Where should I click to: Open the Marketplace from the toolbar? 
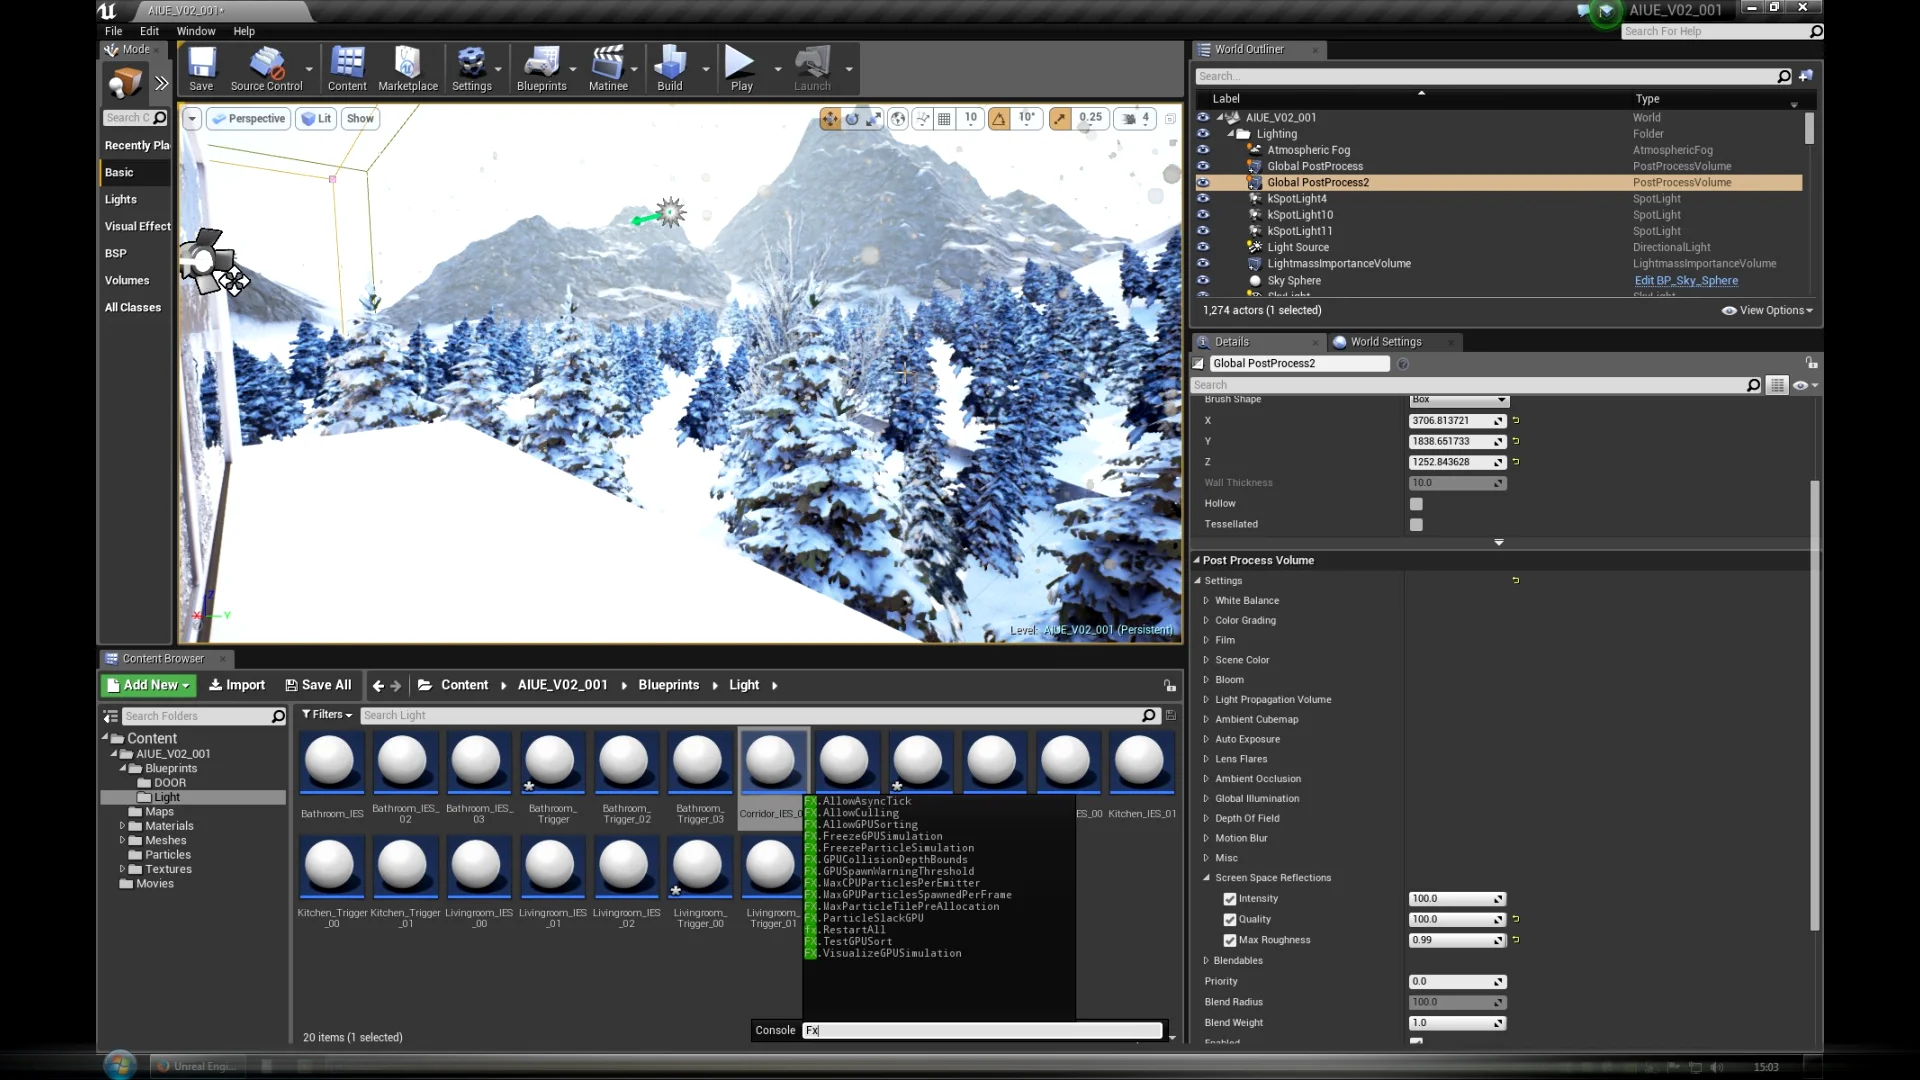(408, 65)
